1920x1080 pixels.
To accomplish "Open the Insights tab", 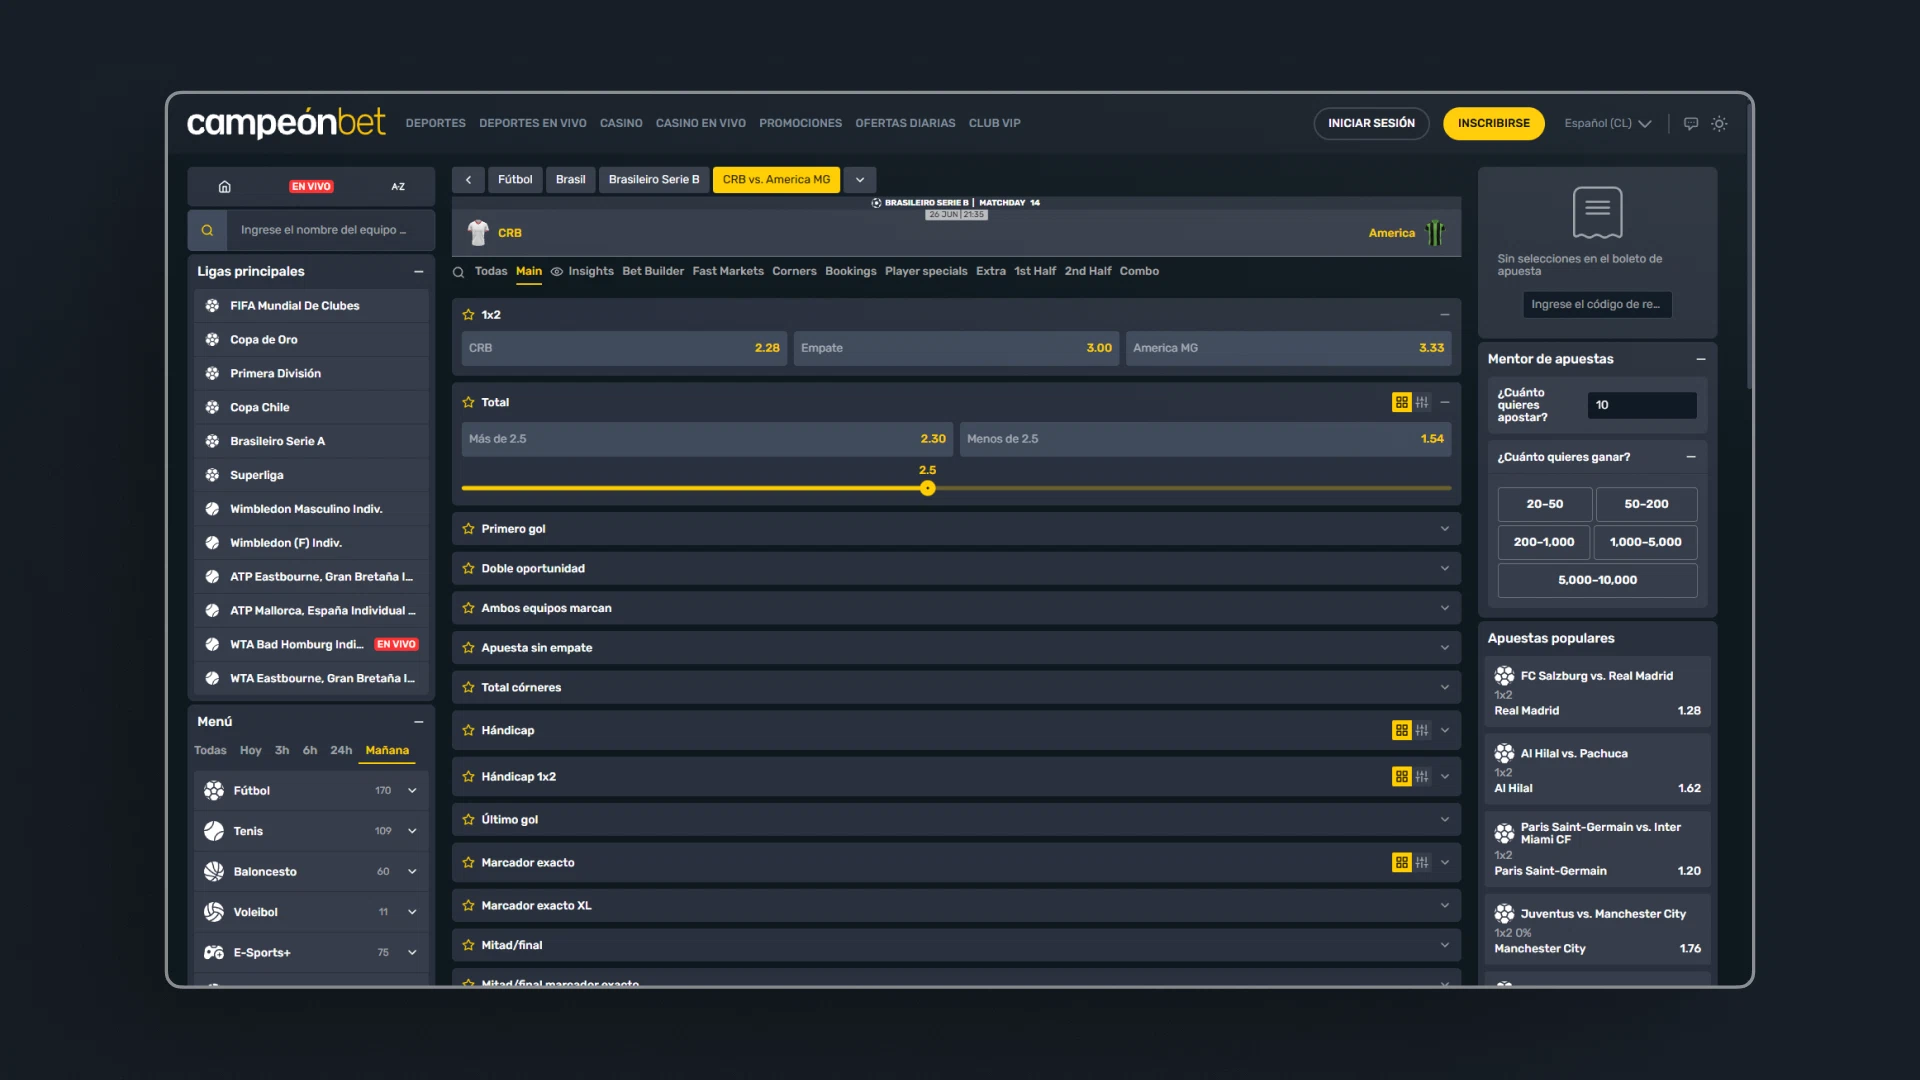I will point(582,272).
